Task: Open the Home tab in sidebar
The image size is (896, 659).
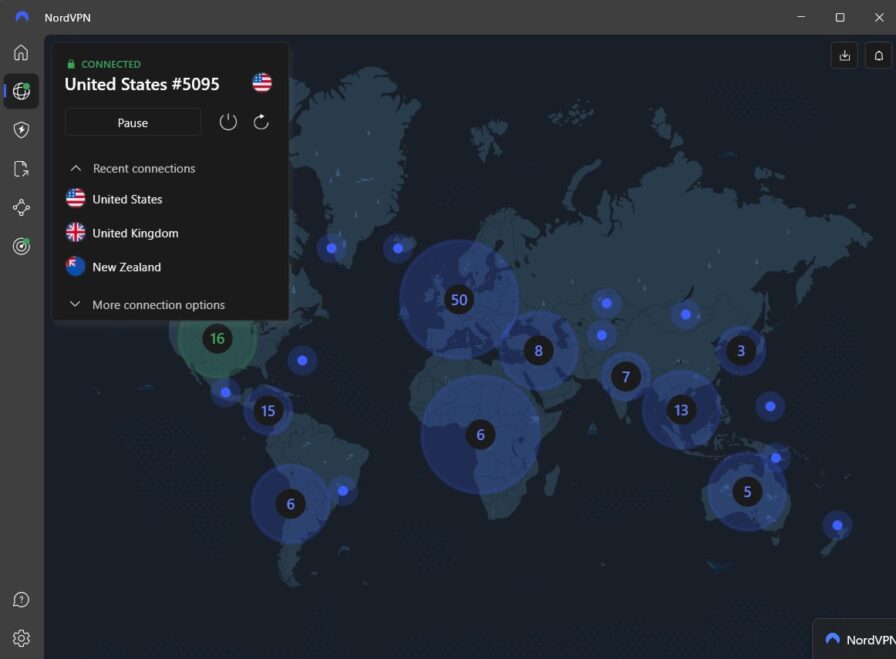Action: [x=21, y=53]
